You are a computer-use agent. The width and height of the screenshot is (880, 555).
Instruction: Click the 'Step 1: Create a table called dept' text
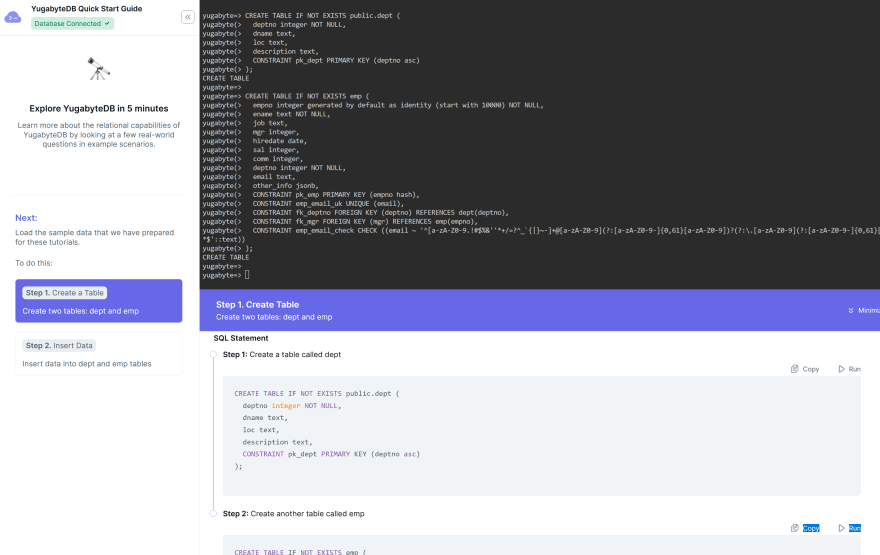pyautogui.click(x=282, y=355)
